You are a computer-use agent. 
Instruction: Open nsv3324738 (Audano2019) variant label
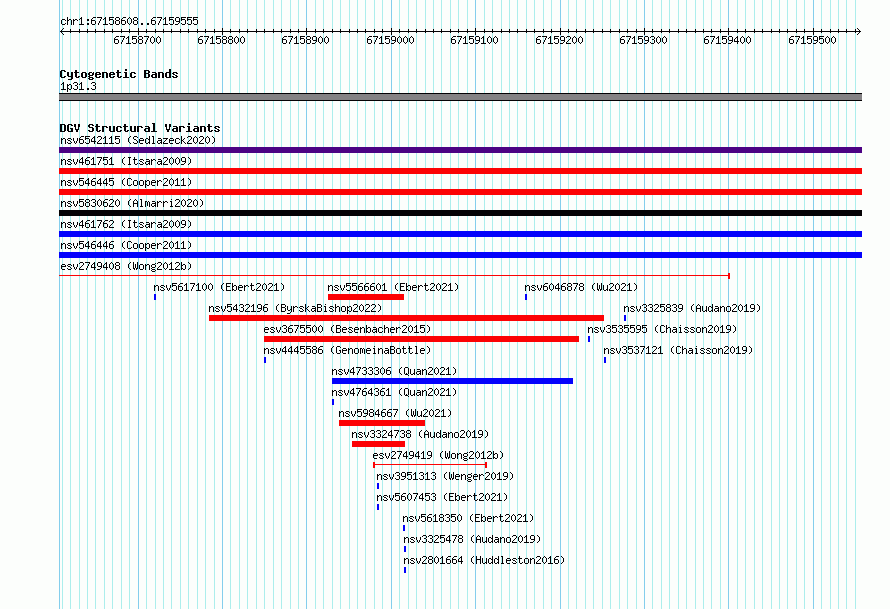(420, 434)
